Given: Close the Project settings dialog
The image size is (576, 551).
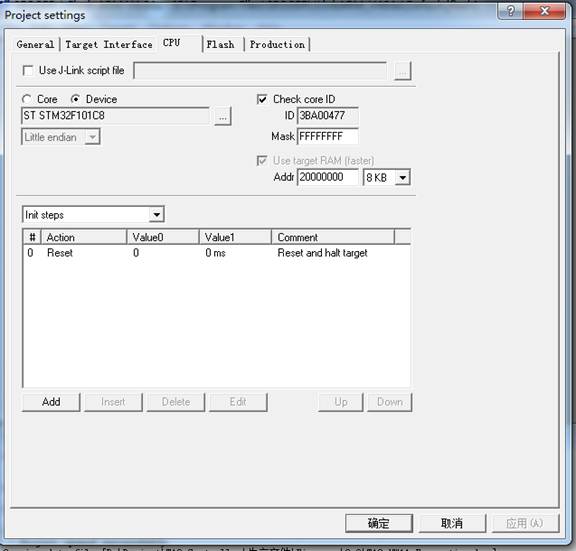Looking at the screenshot, I should 545,11.
